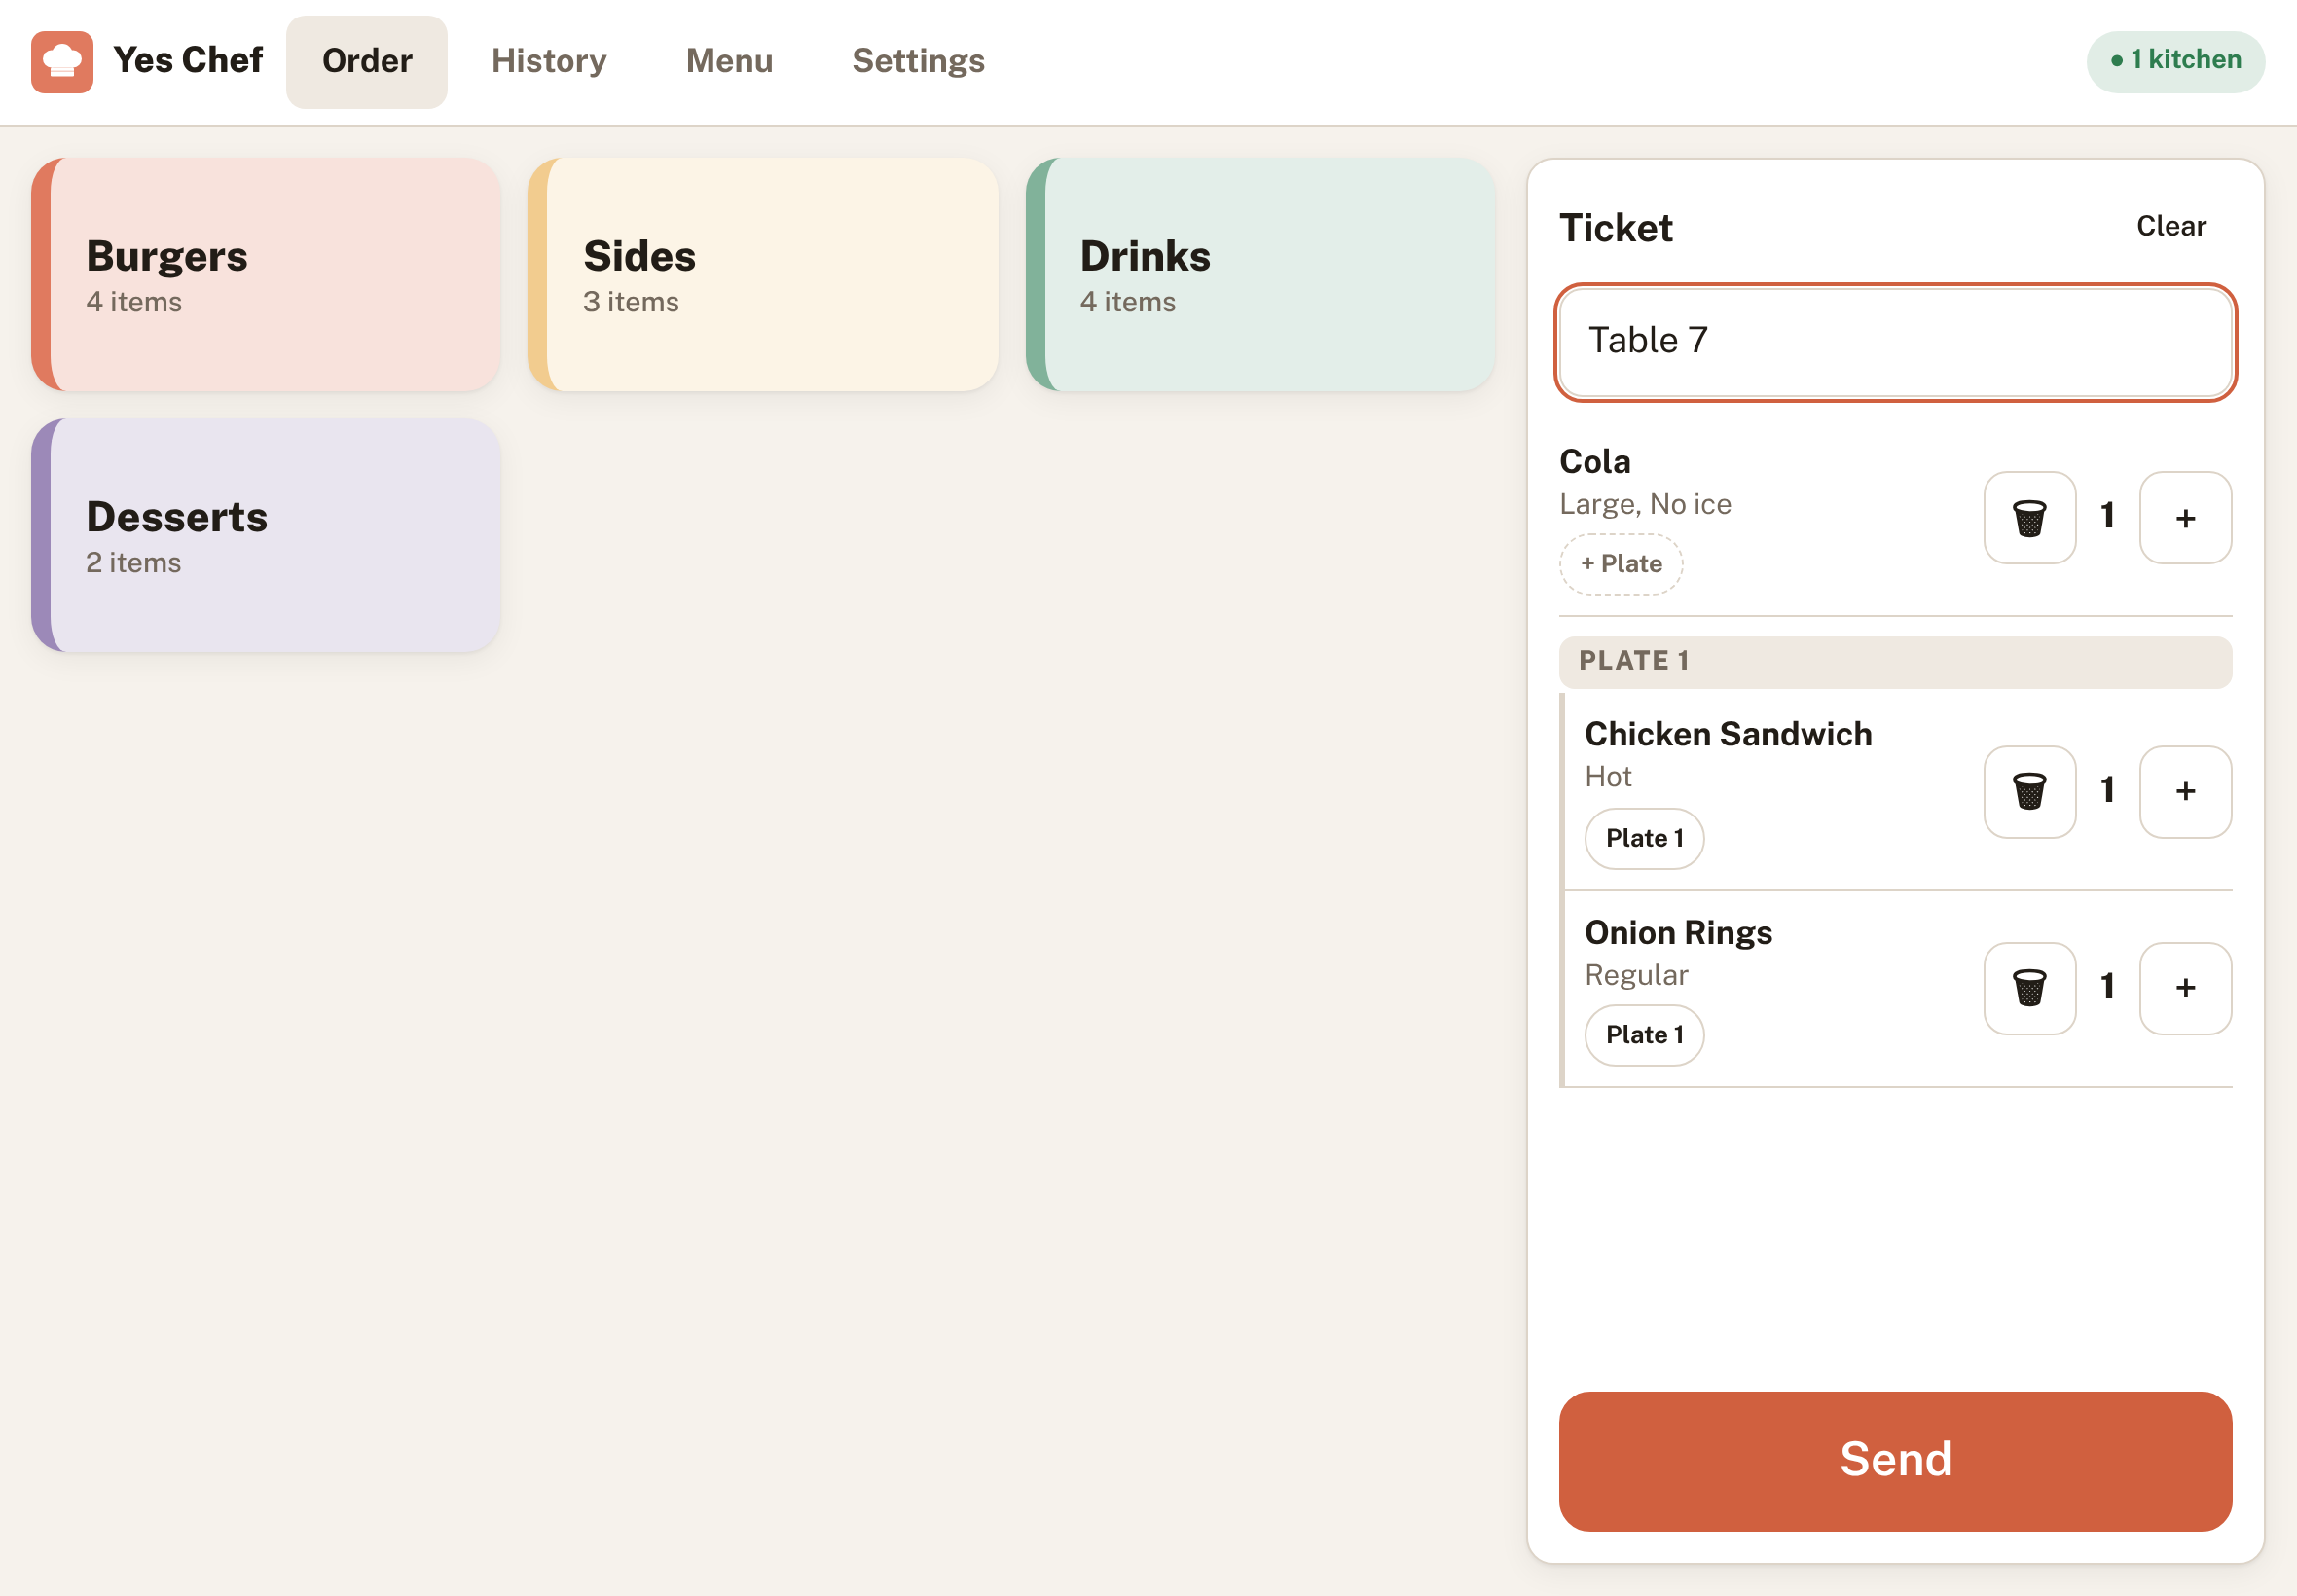Screen dimensions: 2297x1596
Task: Clear the current ticket
Action: (x=2171, y=226)
